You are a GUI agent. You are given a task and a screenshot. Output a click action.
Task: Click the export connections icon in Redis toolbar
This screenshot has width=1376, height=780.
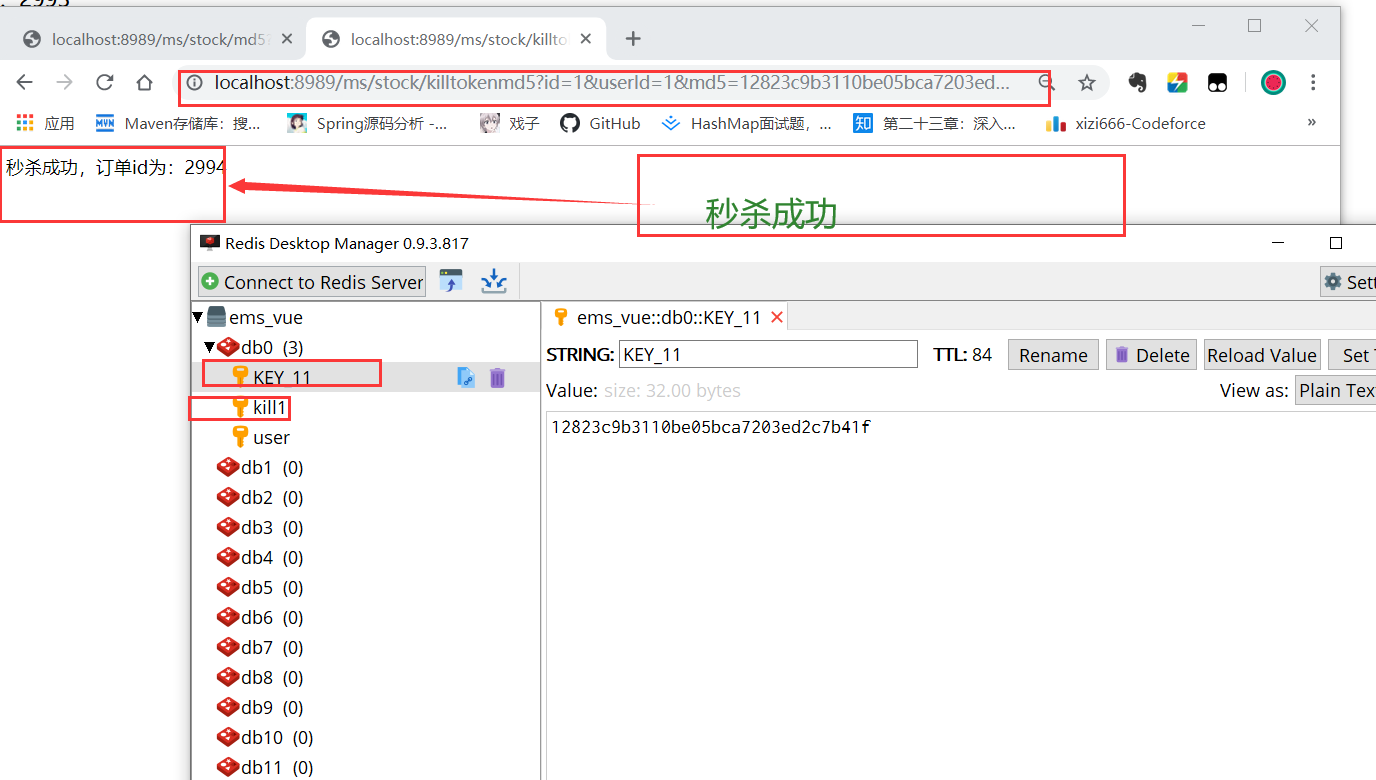pos(494,281)
